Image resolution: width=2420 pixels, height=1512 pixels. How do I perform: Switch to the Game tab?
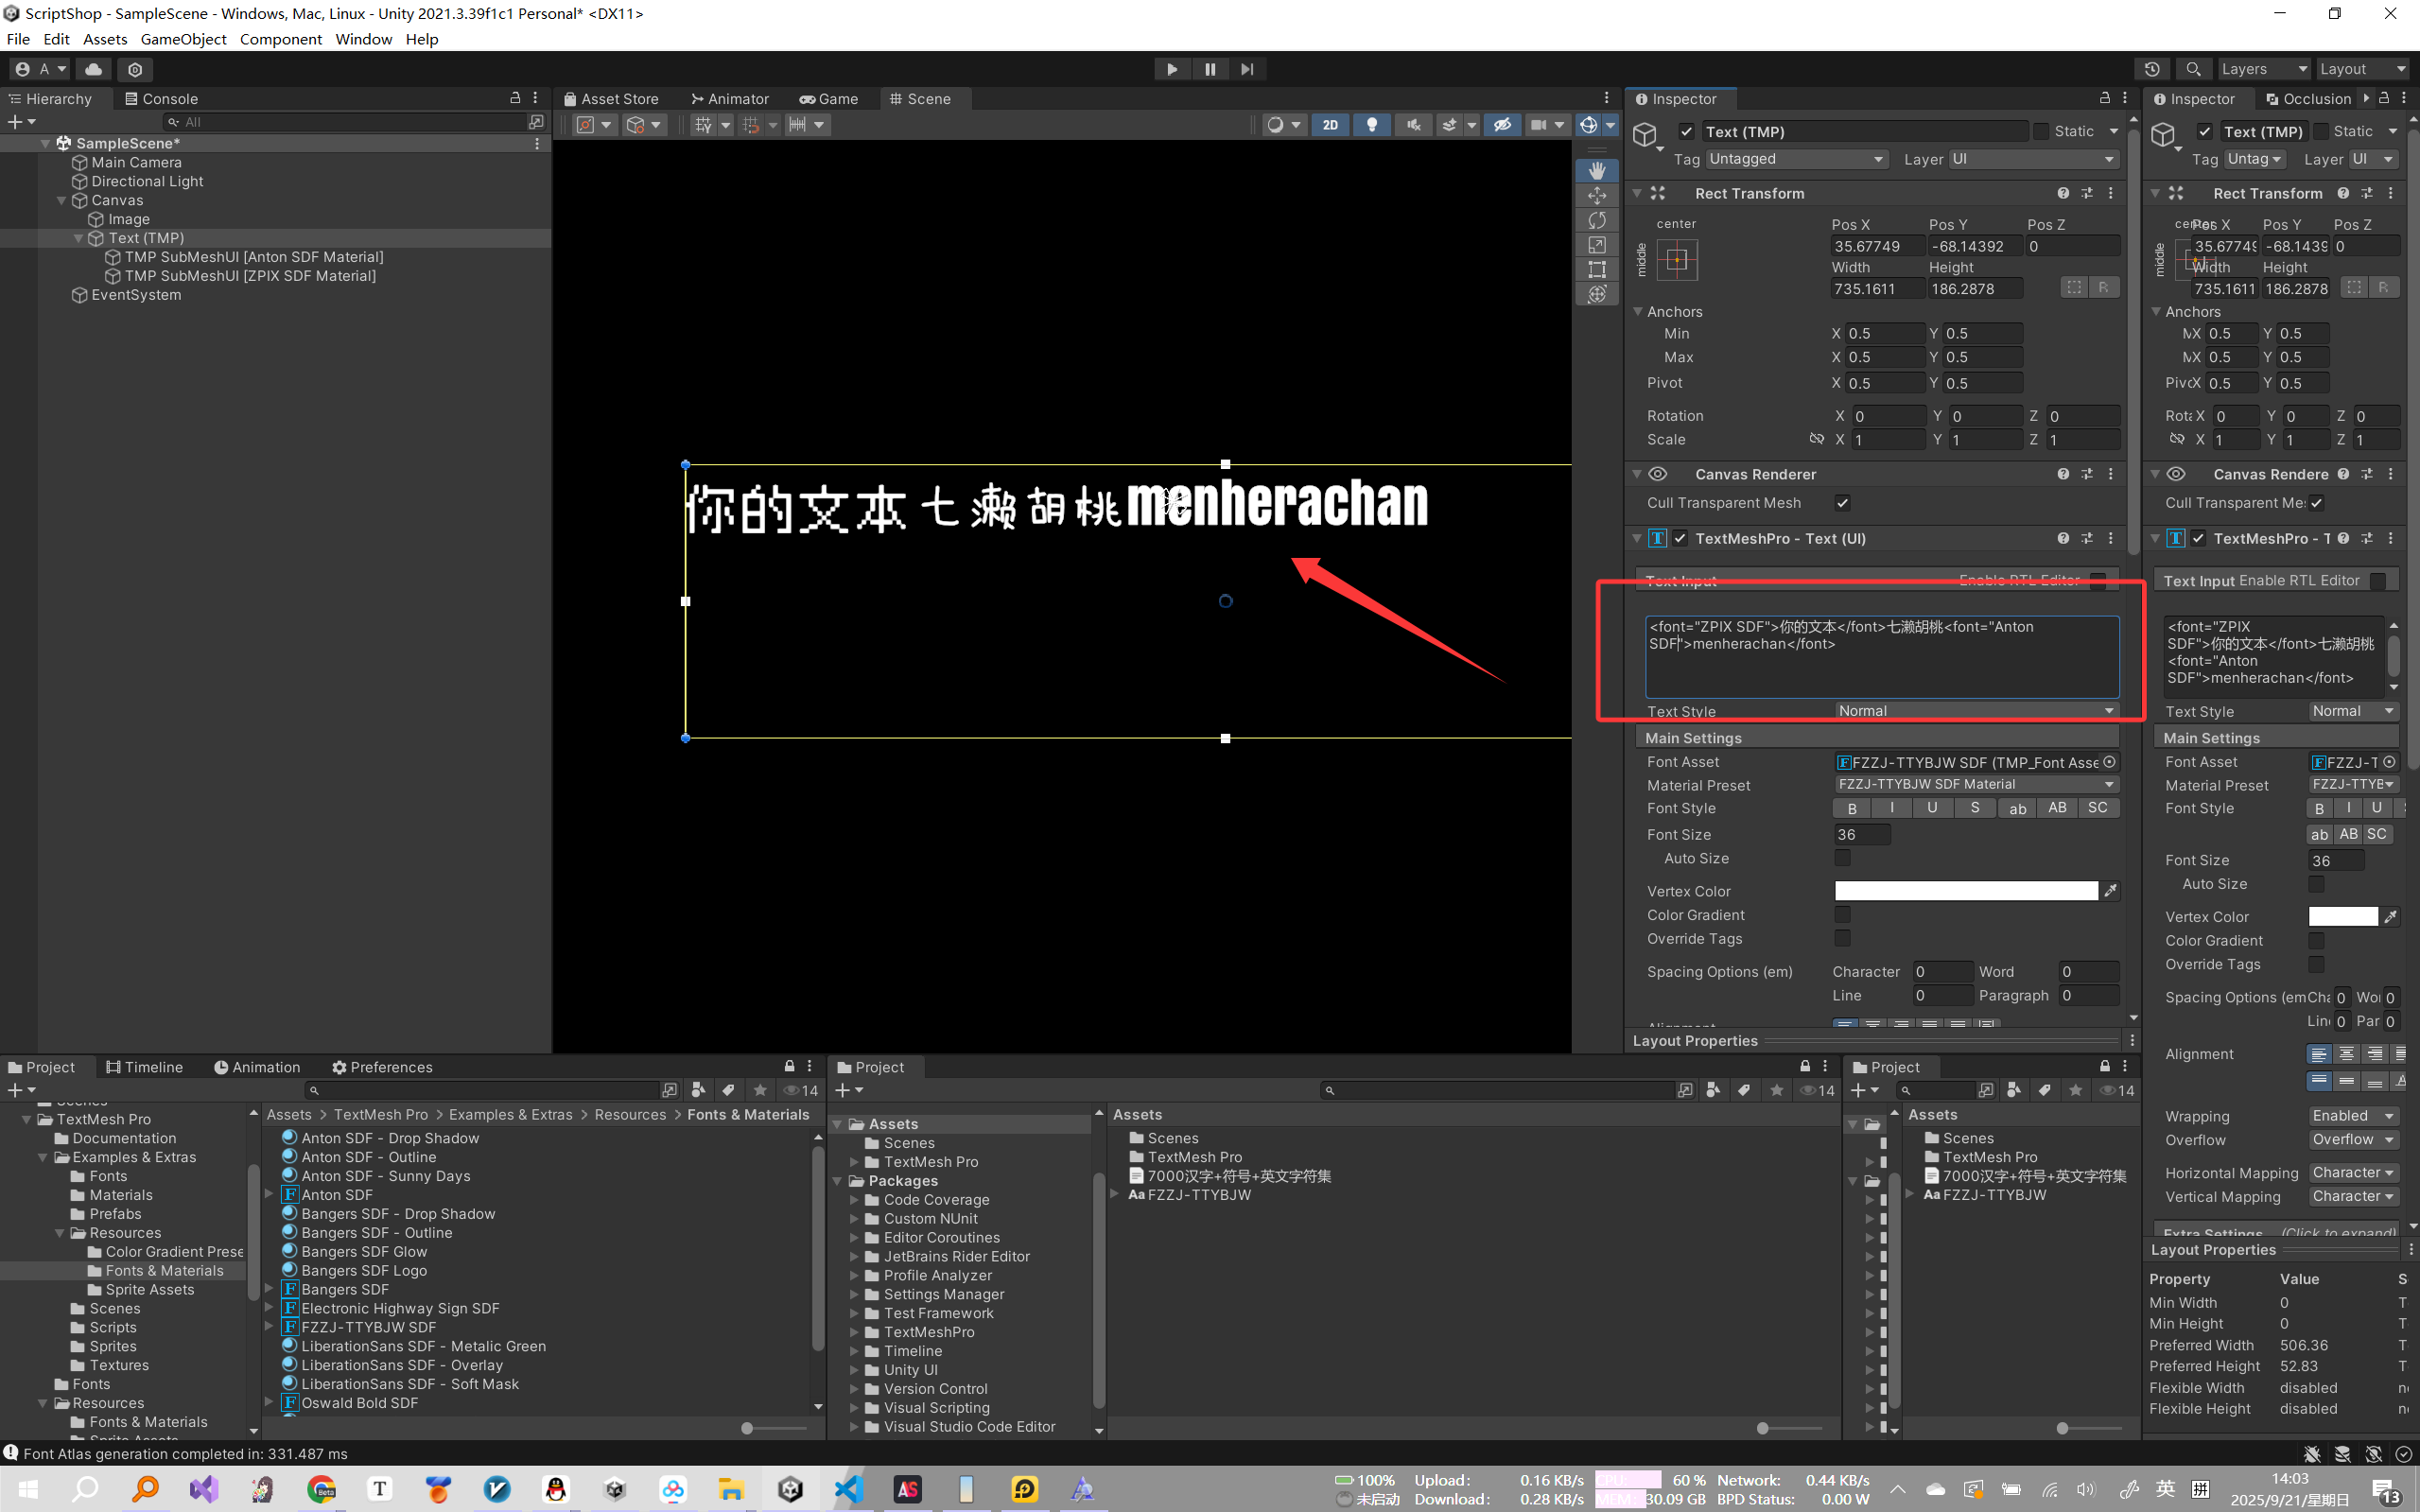click(x=828, y=99)
